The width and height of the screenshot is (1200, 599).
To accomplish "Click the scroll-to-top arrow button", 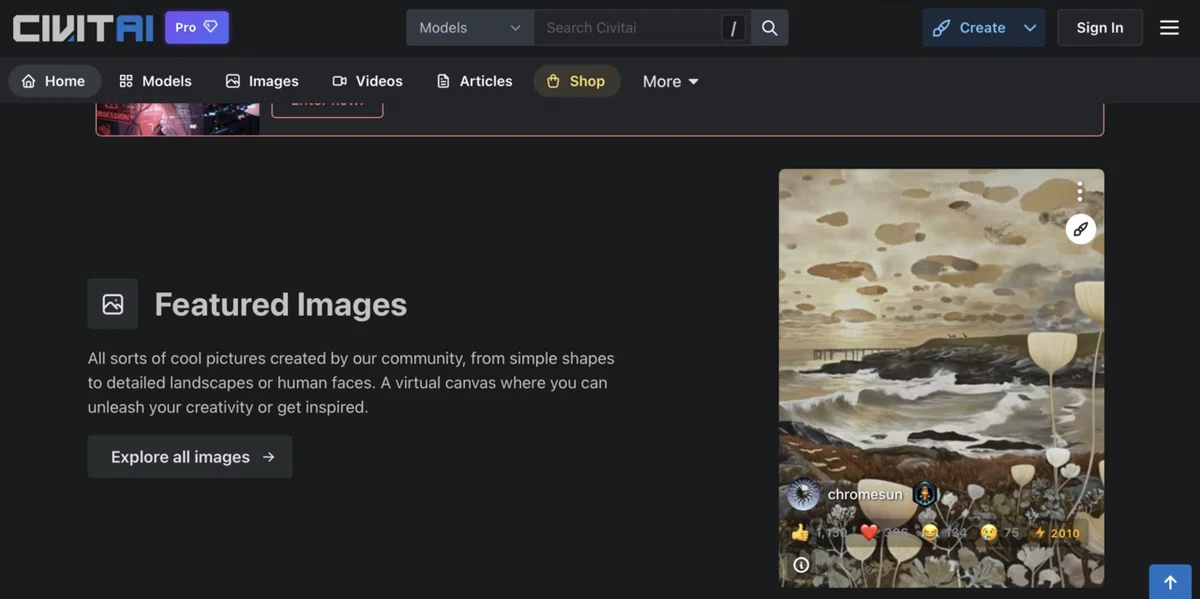I will point(1170,583).
